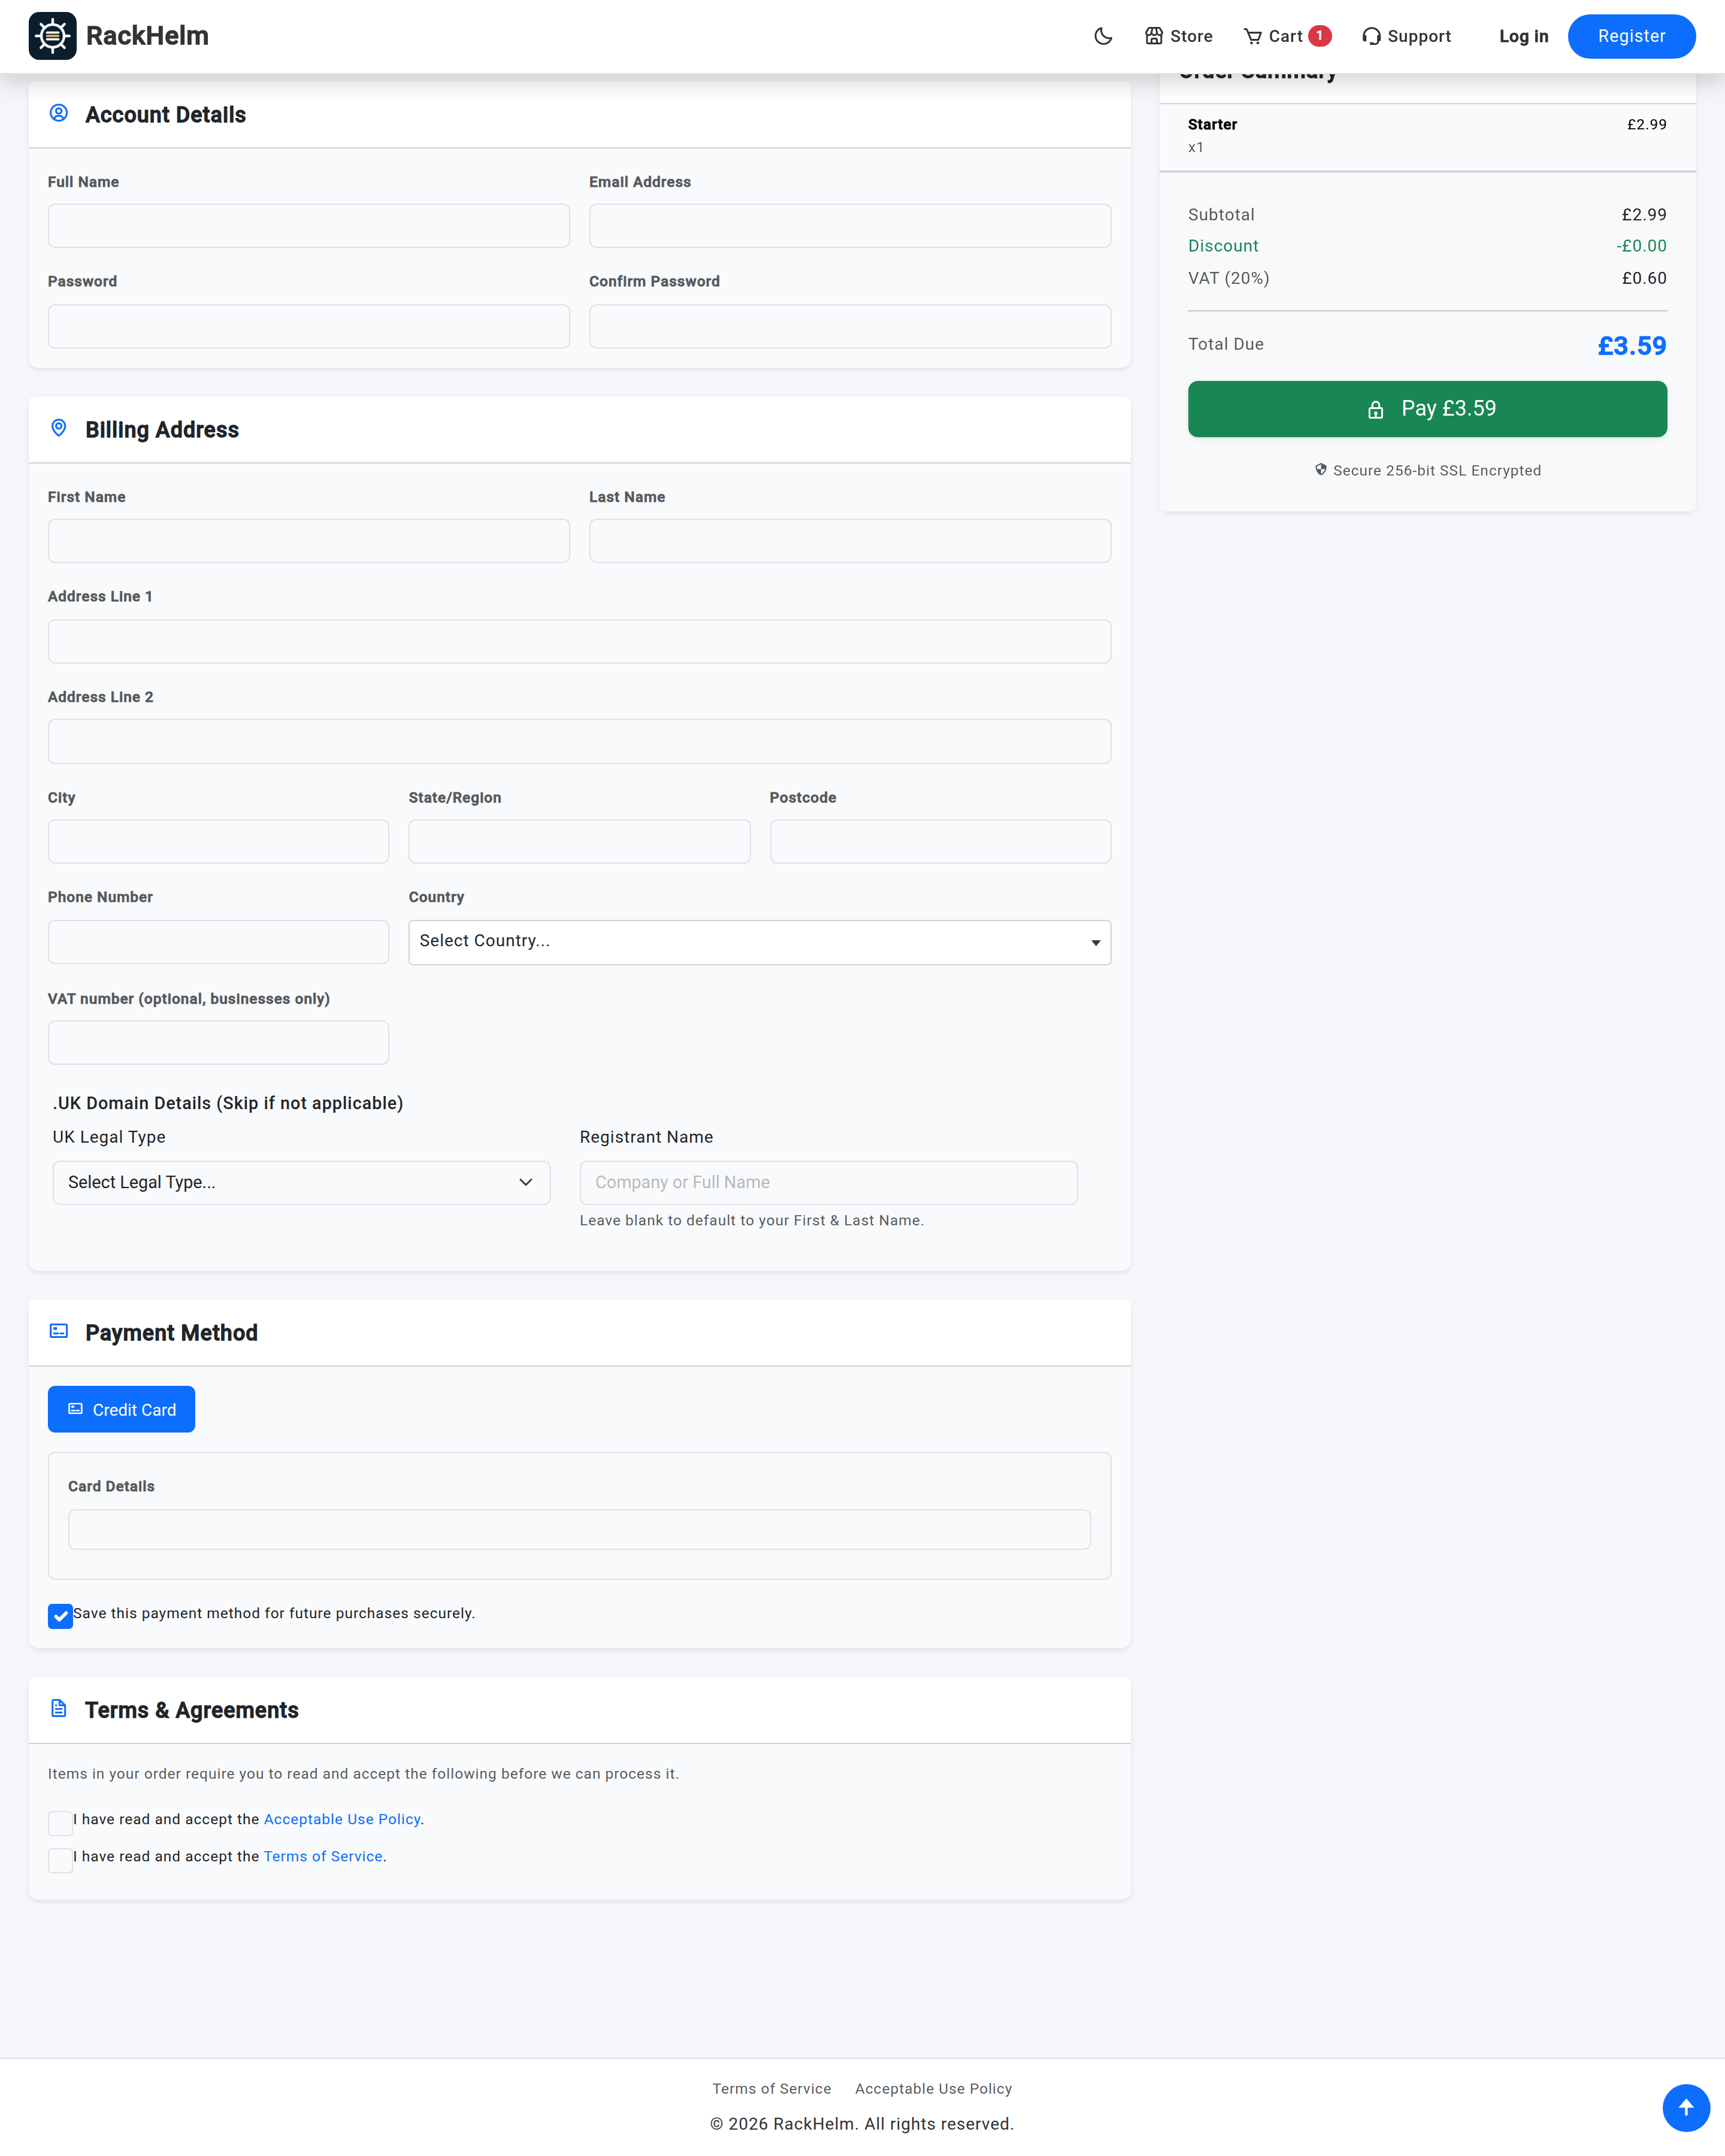1725x2156 pixels.
Task: Open the Select Country dropdown
Action: click(759, 942)
